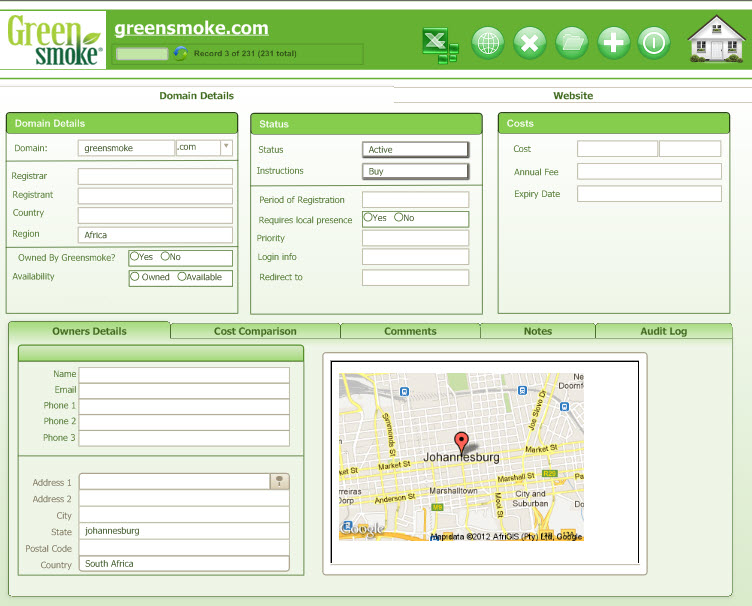This screenshot has height=606, width=752.
Task: Click the globe website icon
Action: click(488, 43)
